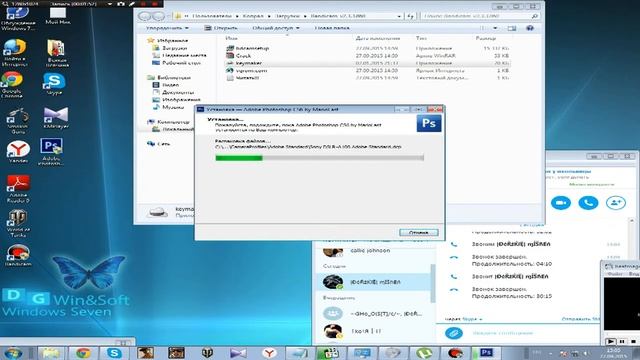Select Favorites in Explorer sidebar
The width and height of the screenshot is (640, 360).
[168, 40]
